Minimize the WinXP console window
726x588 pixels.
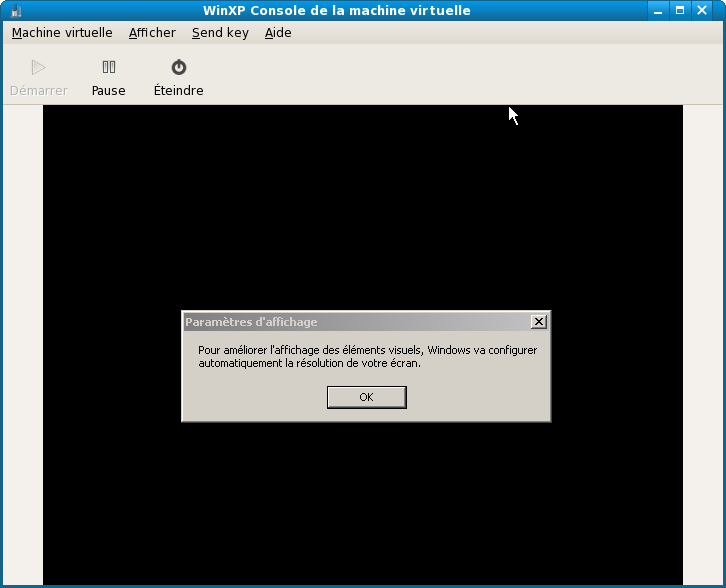click(x=658, y=10)
